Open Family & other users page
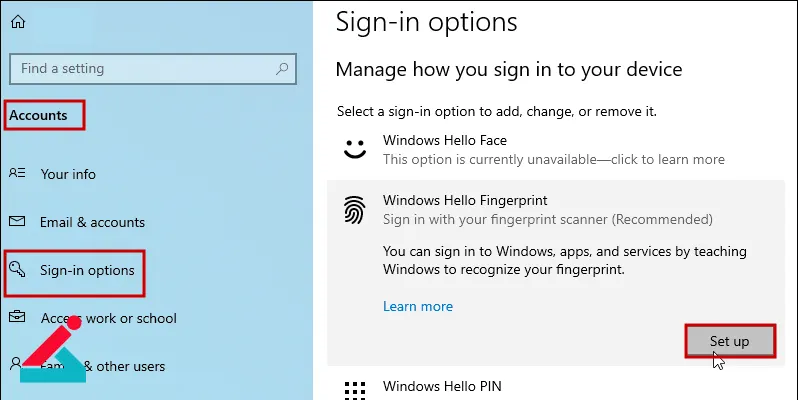800x400 pixels. coord(102,366)
